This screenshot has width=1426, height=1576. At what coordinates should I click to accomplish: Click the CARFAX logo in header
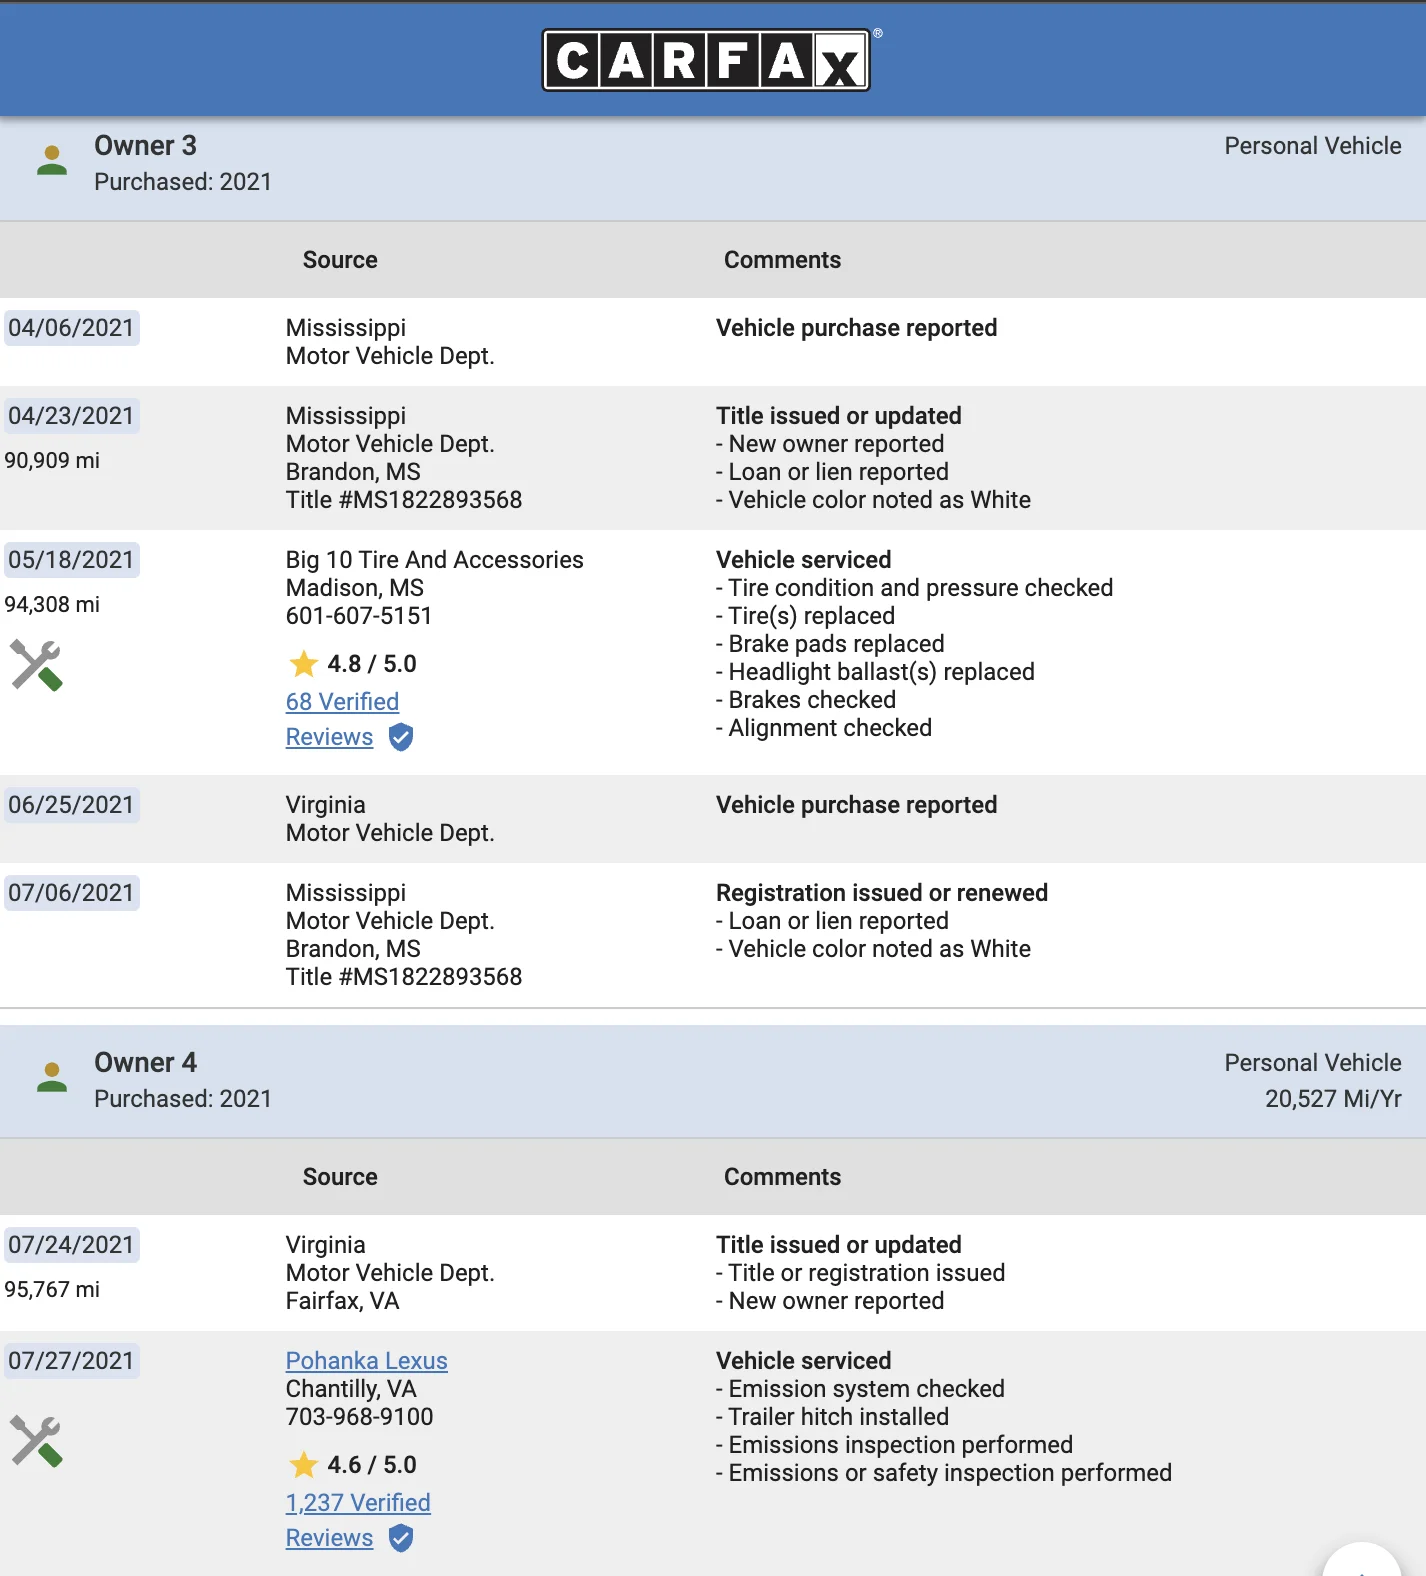[706, 60]
